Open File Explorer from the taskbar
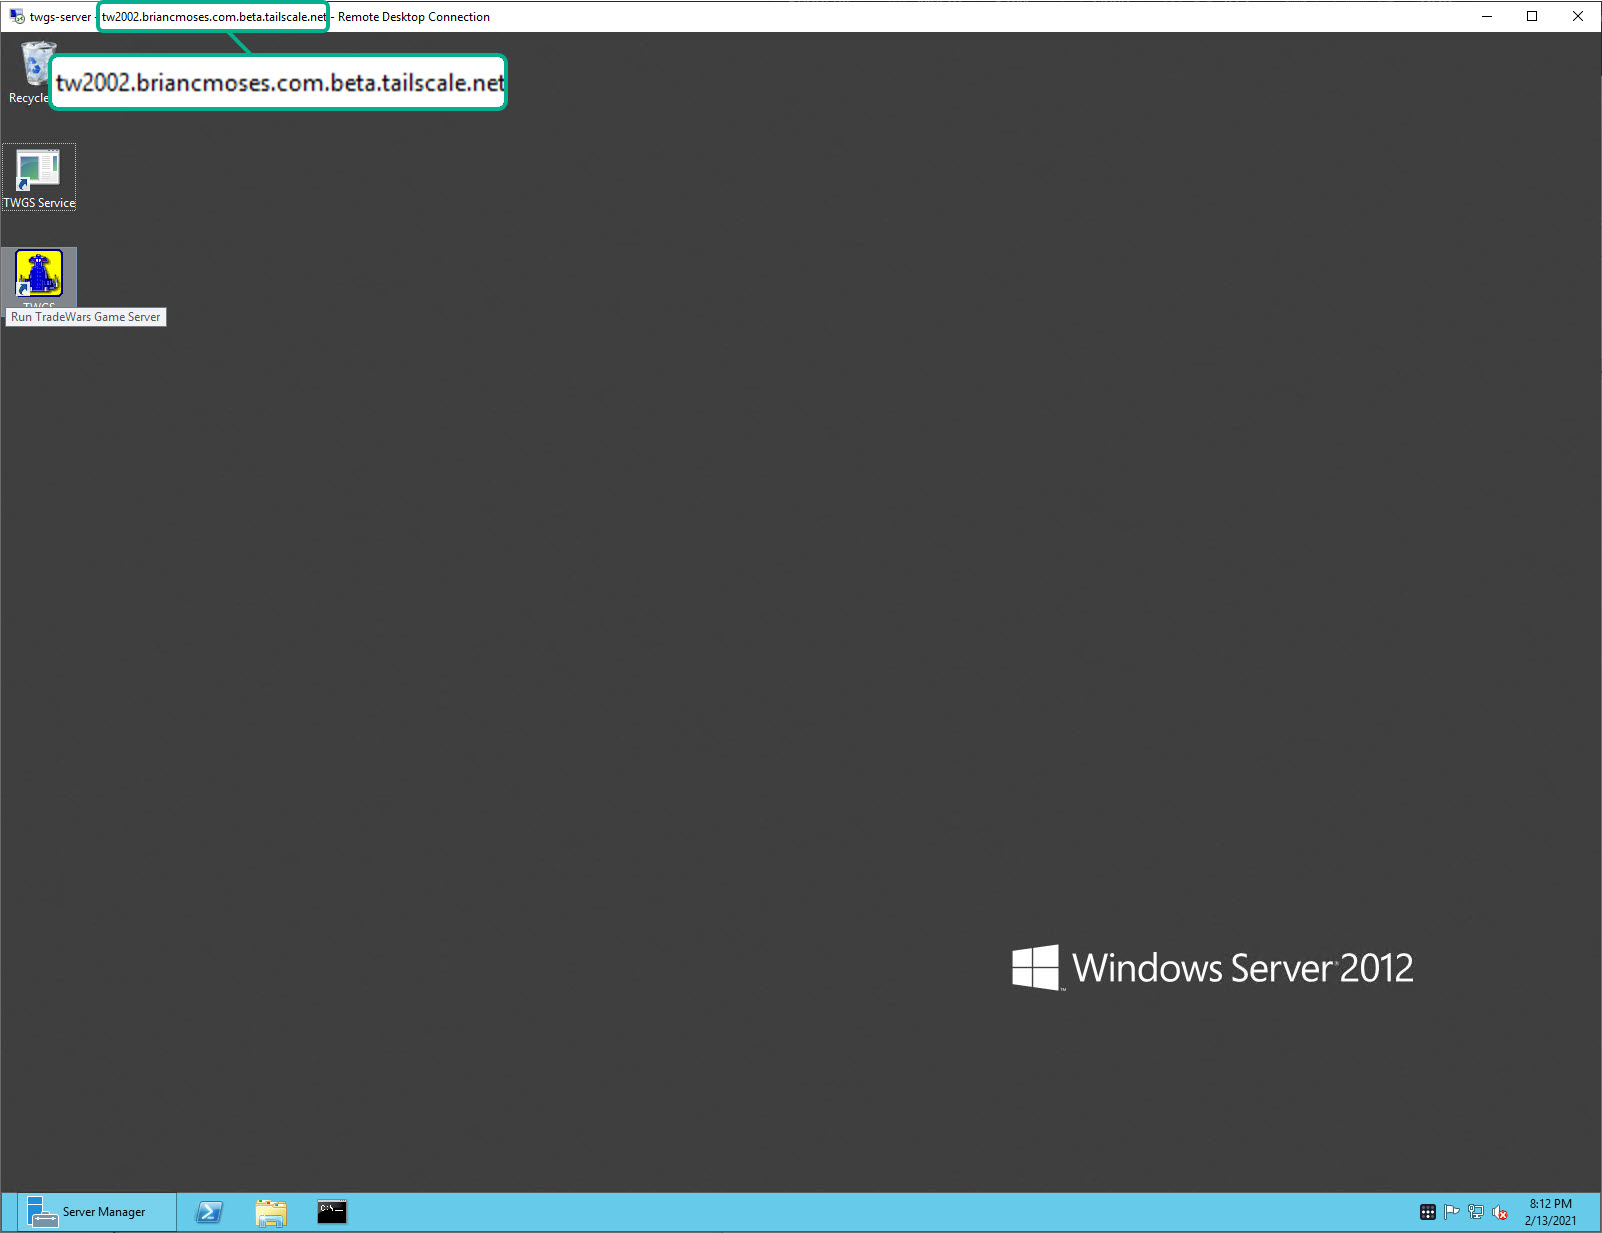The height and width of the screenshot is (1233, 1602). pos(271,1211)
